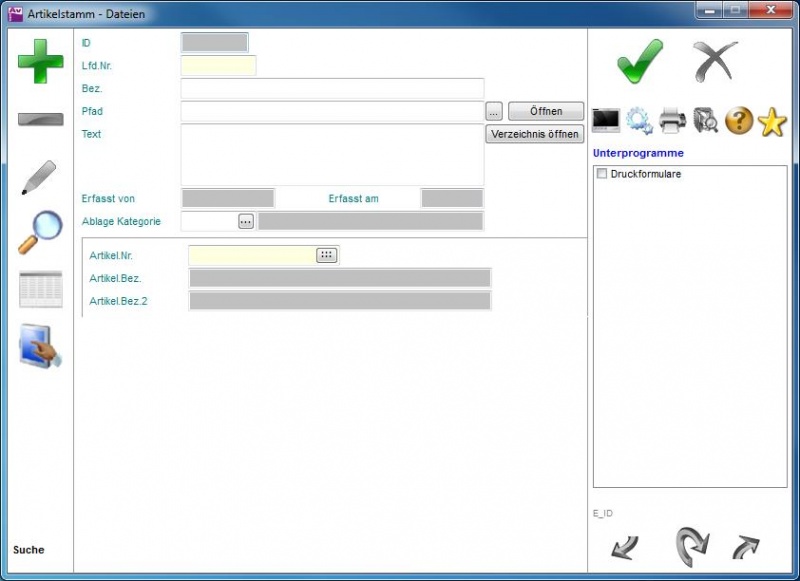
Task: Click into the Bez. input field
Action: pyautogui.click(x=332, y=89)
